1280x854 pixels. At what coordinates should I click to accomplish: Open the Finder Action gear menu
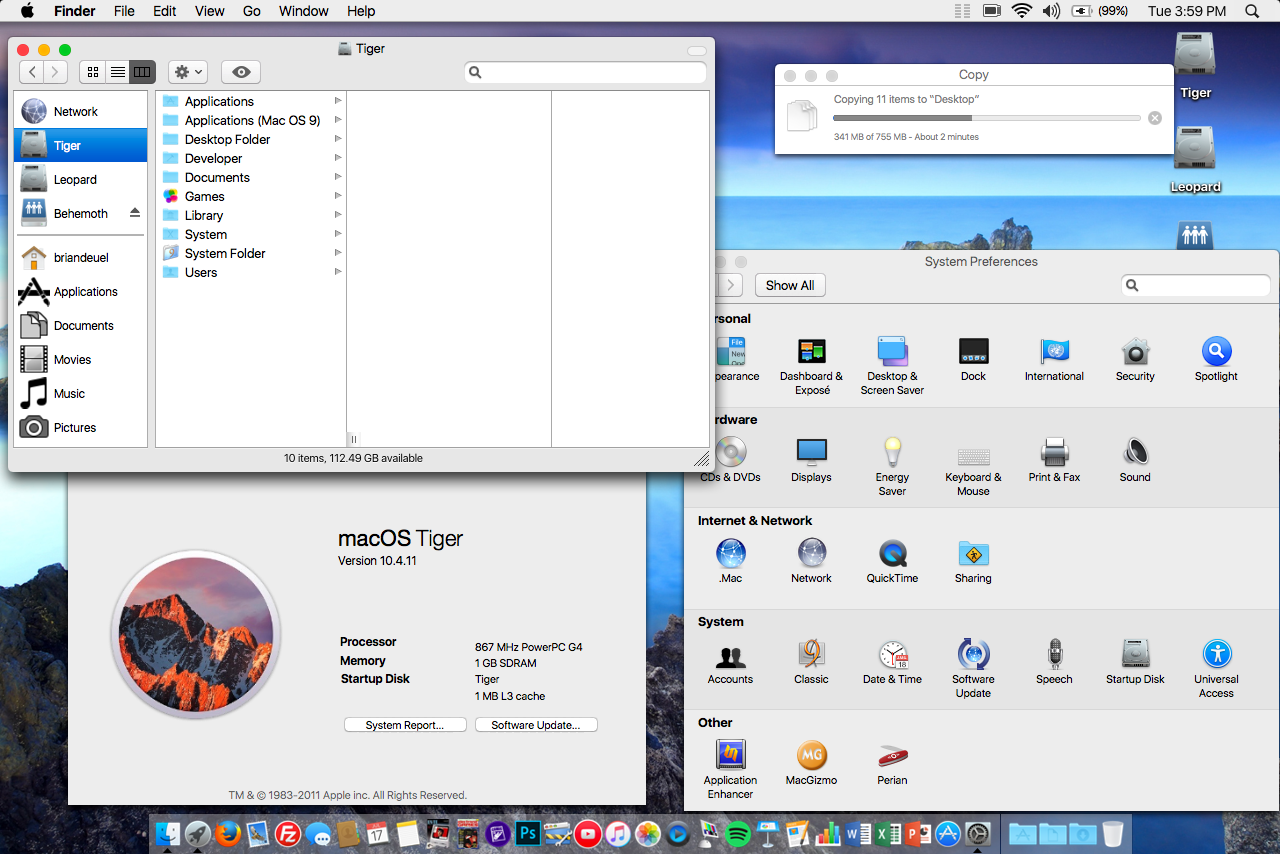187,72
